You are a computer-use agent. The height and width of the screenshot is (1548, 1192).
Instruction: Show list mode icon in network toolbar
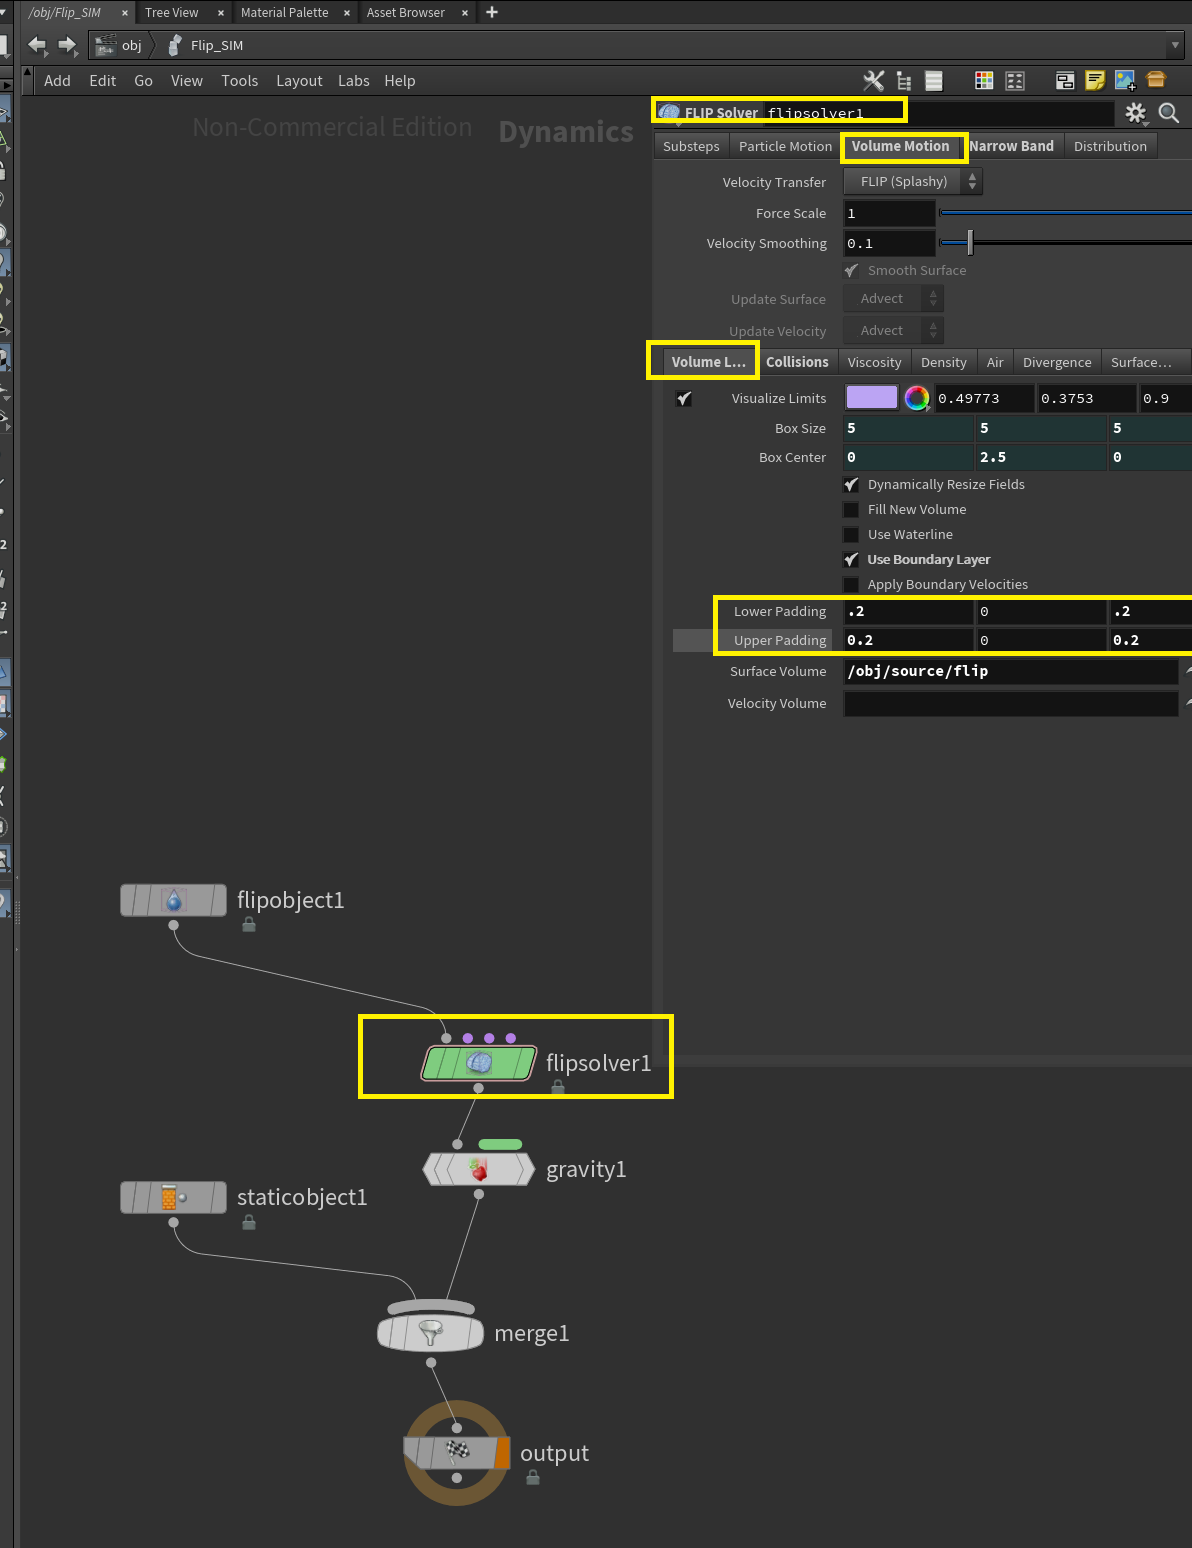click(x=934, y=81)
